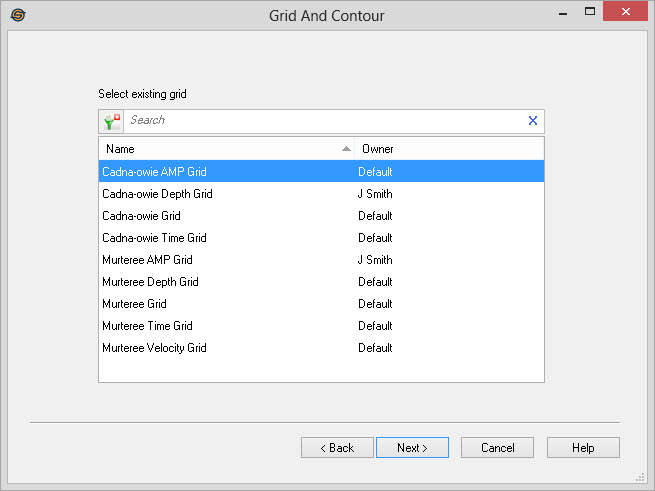Viewport: 655px width, 491px height.
Task: Select the Cadna-owie Time Grid item
Action: coord(154,238)
